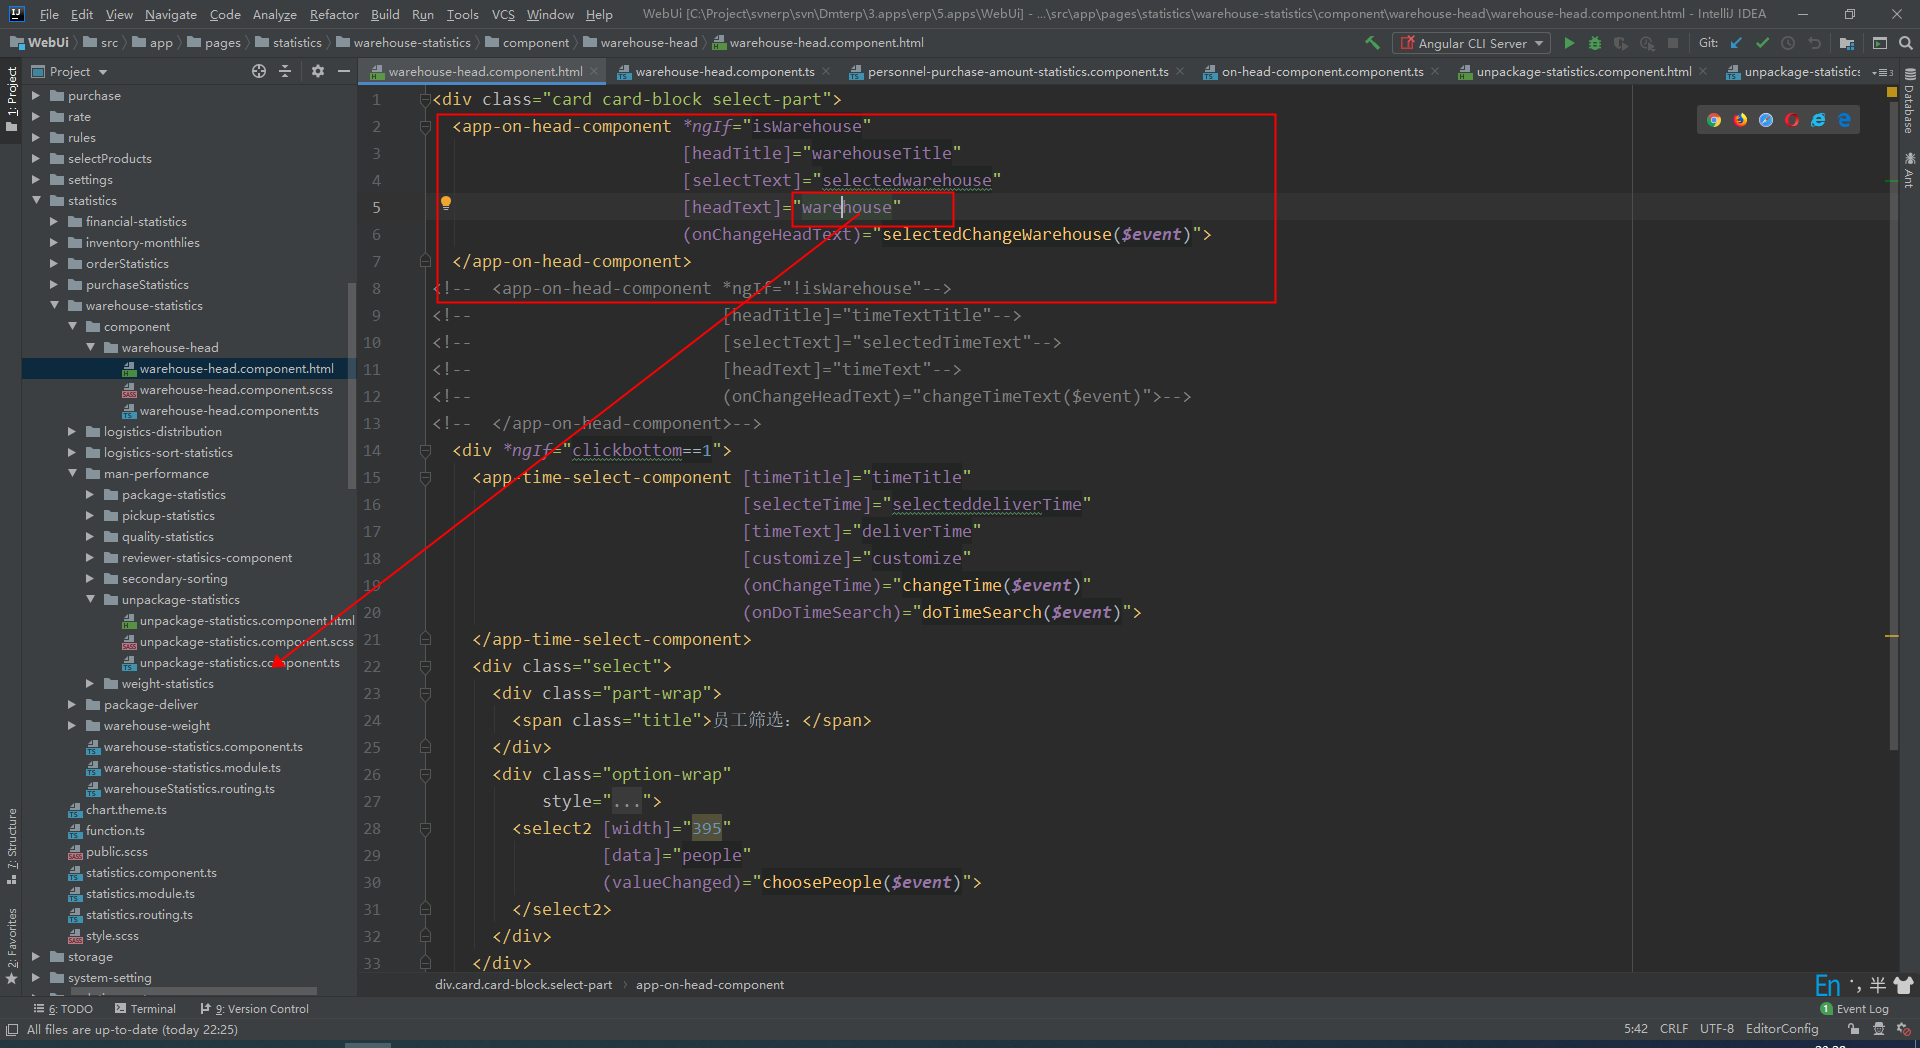Open the TODO tool window
The height and width of the screenshot is (1048, 1920).
[63, 1009]
